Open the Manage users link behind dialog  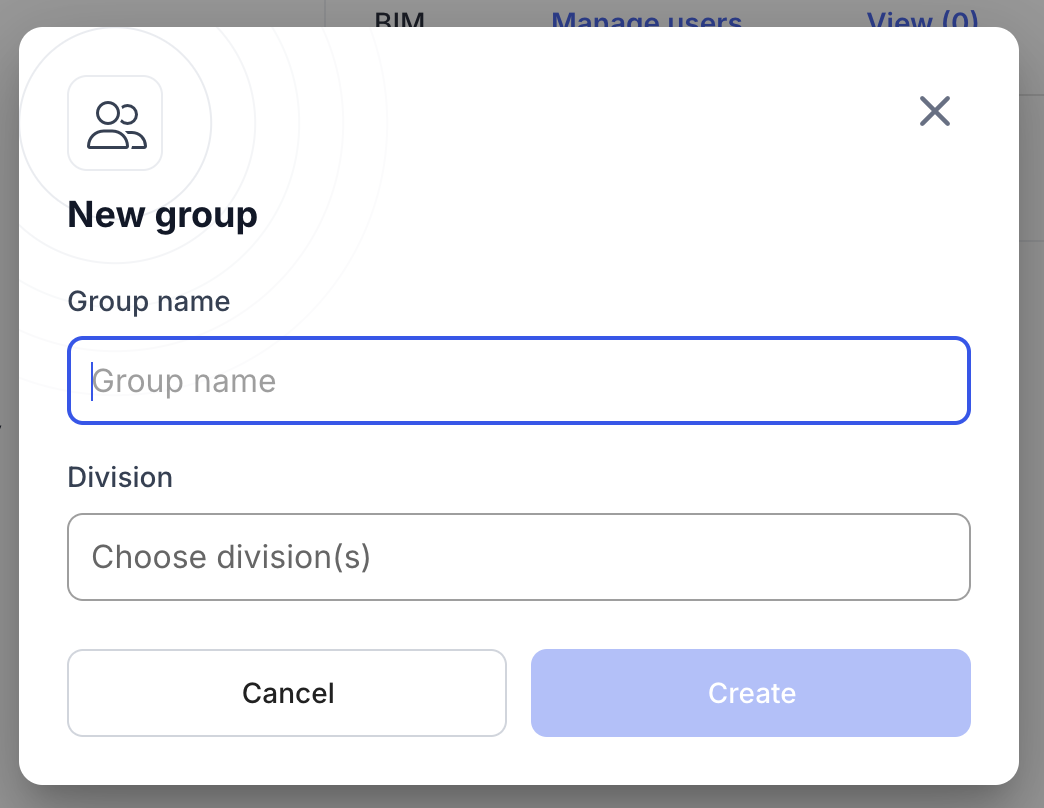tap(646, 19)
